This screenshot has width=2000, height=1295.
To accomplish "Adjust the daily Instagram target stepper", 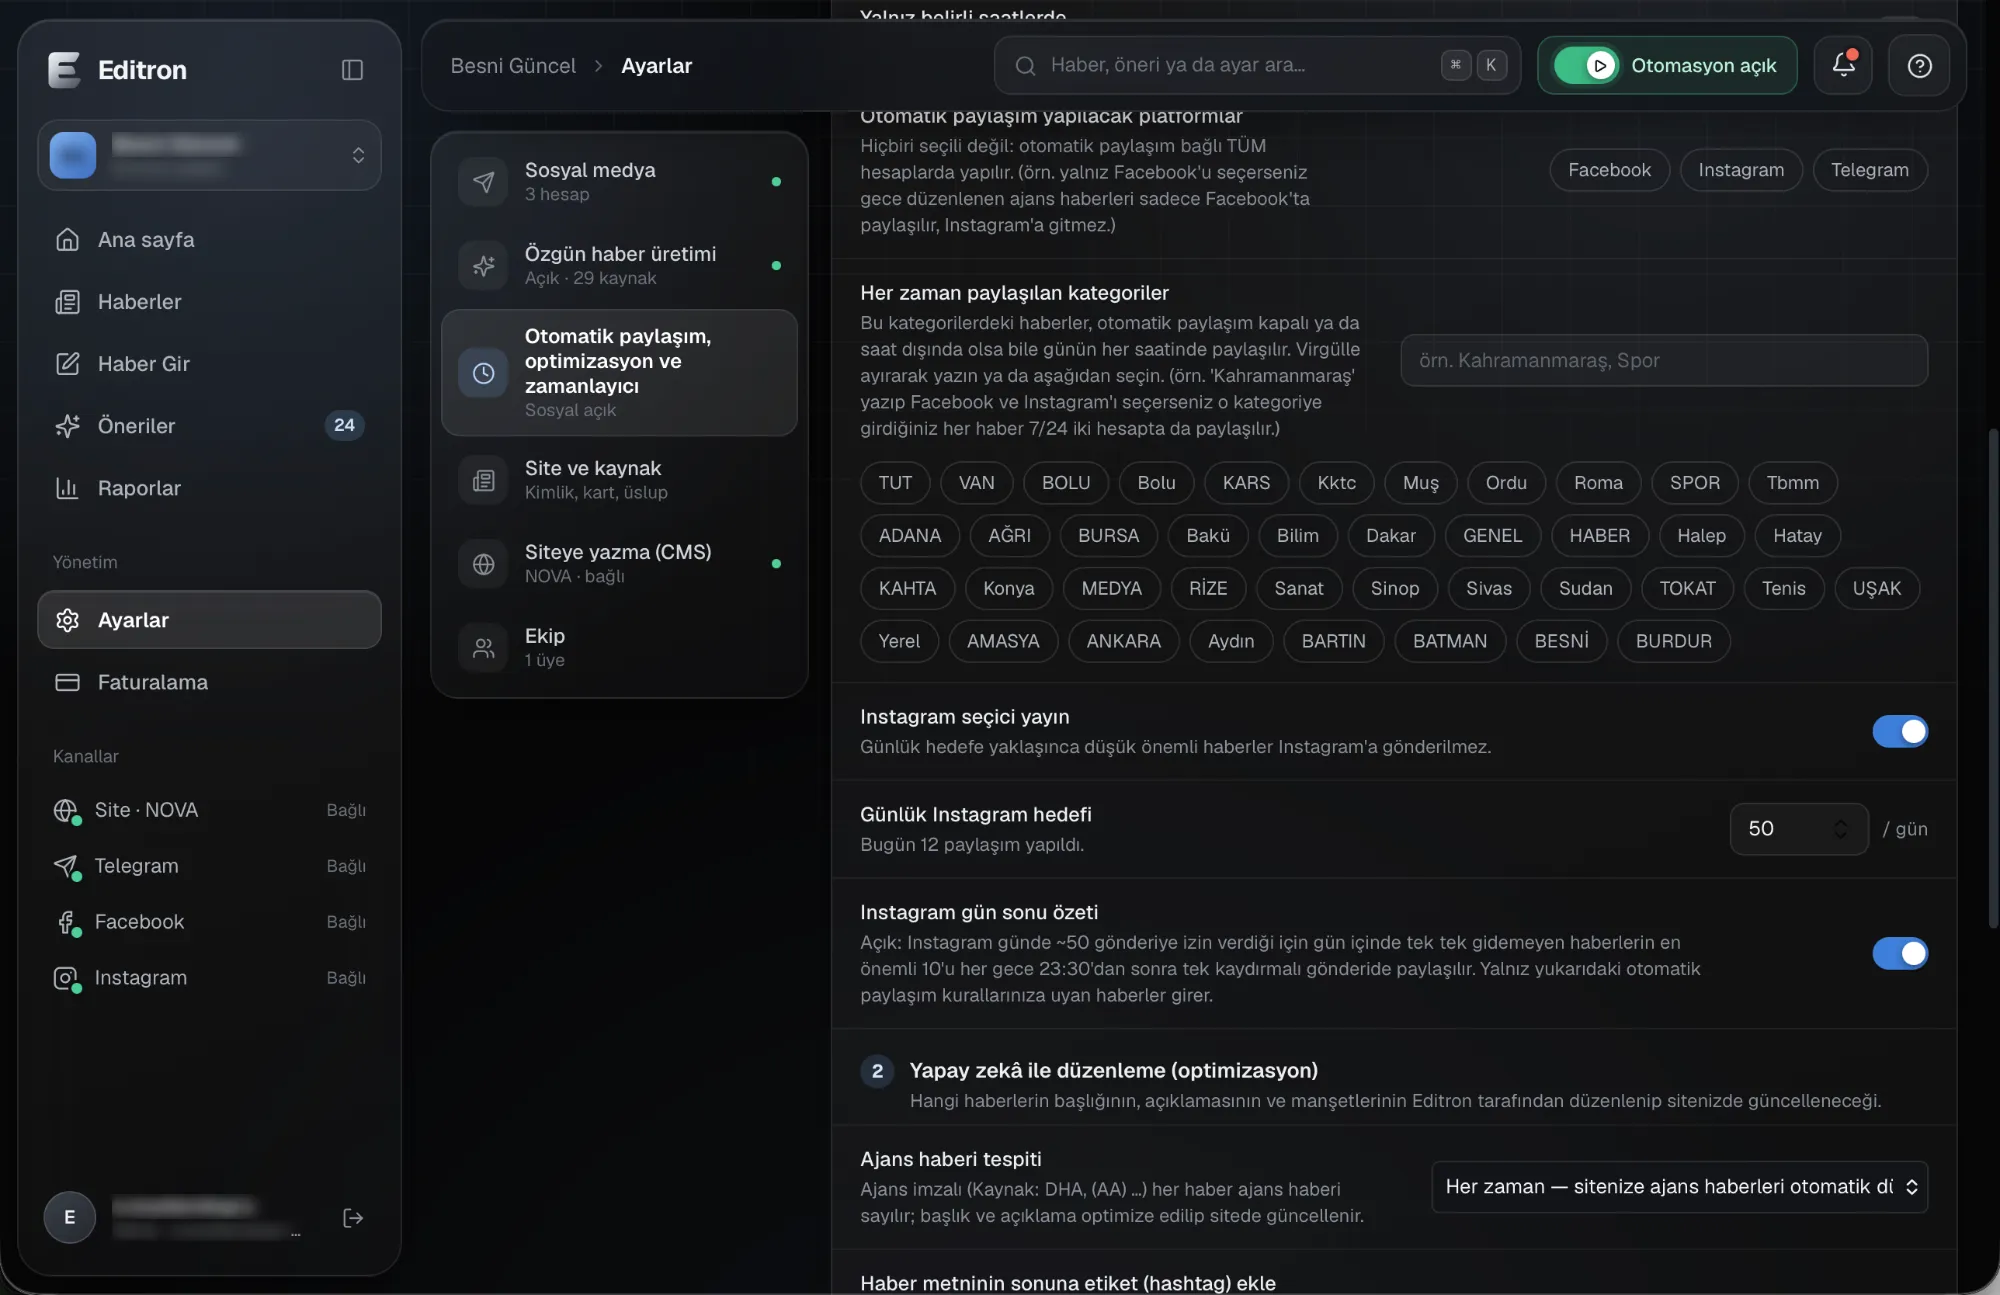I will [1840, 828].
